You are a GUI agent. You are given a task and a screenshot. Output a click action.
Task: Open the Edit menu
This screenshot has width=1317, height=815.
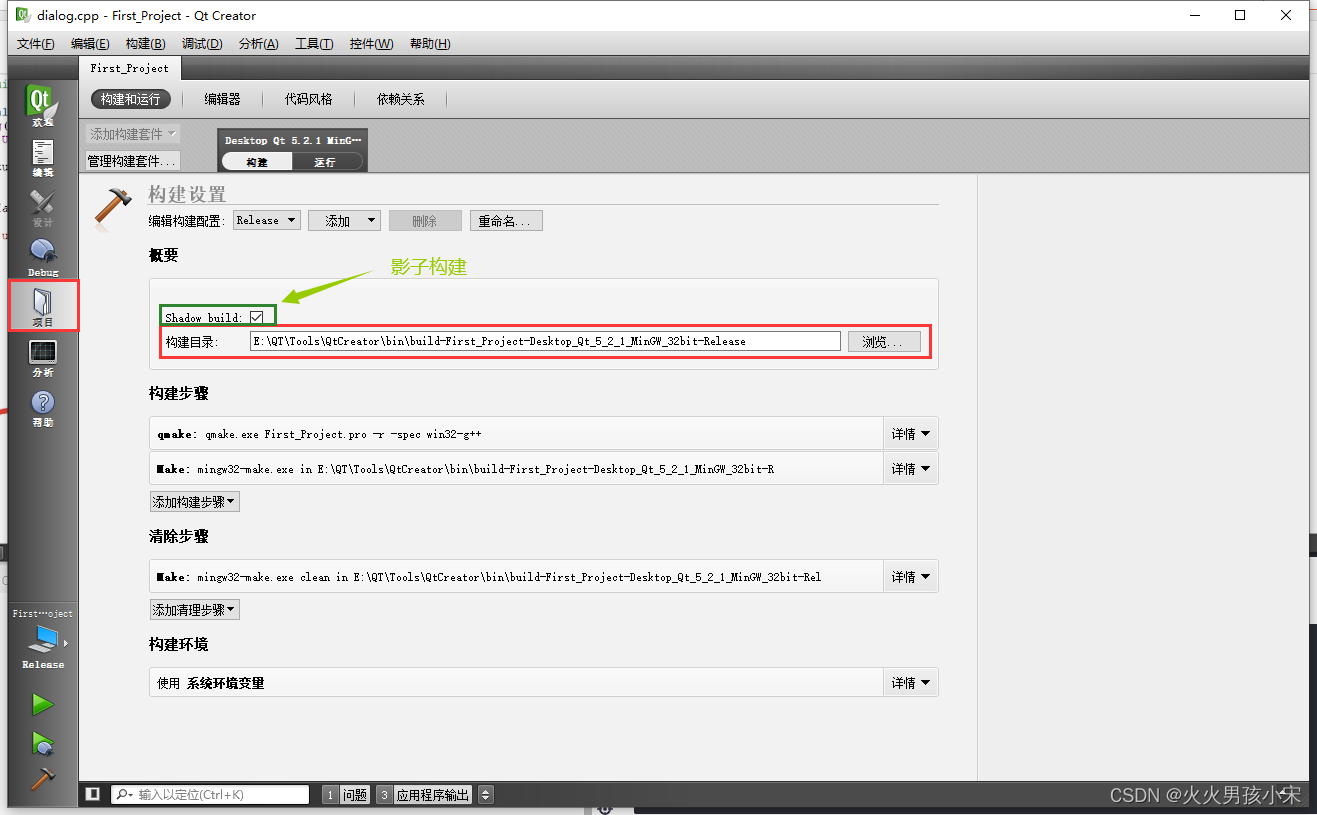[x=90, y=44]
